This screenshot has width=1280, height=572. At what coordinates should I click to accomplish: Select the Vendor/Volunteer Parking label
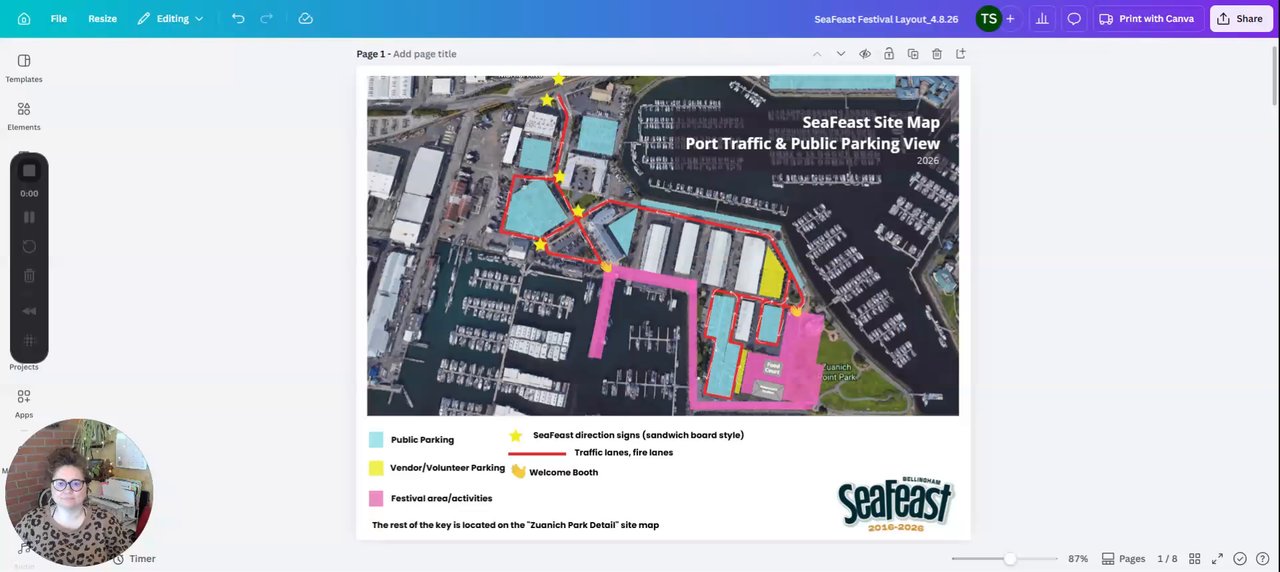point(447,468)
